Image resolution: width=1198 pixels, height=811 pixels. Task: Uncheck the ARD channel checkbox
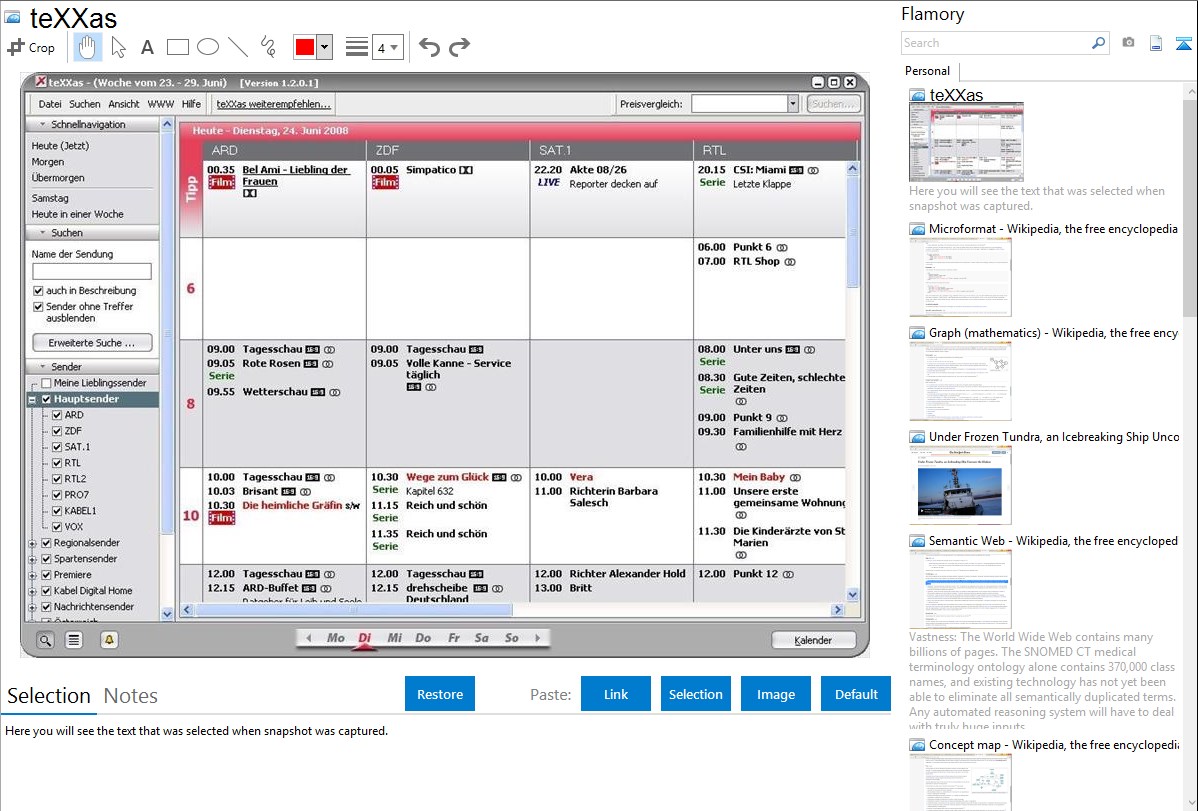(57, 415)
